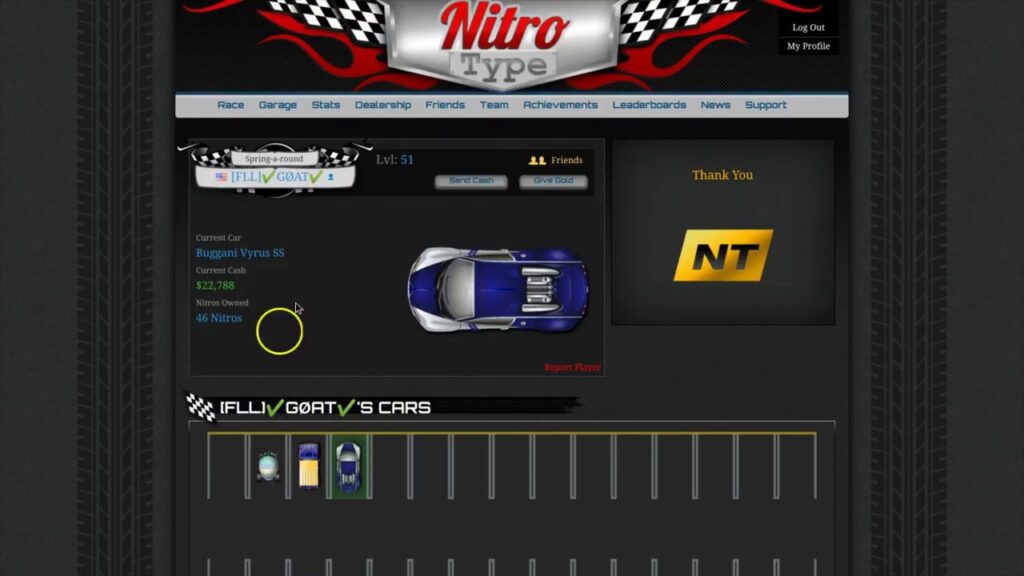Viewport: 1024px width, 576px height.
Task: Visit the Dealership
Action: (x=383, y=105)
